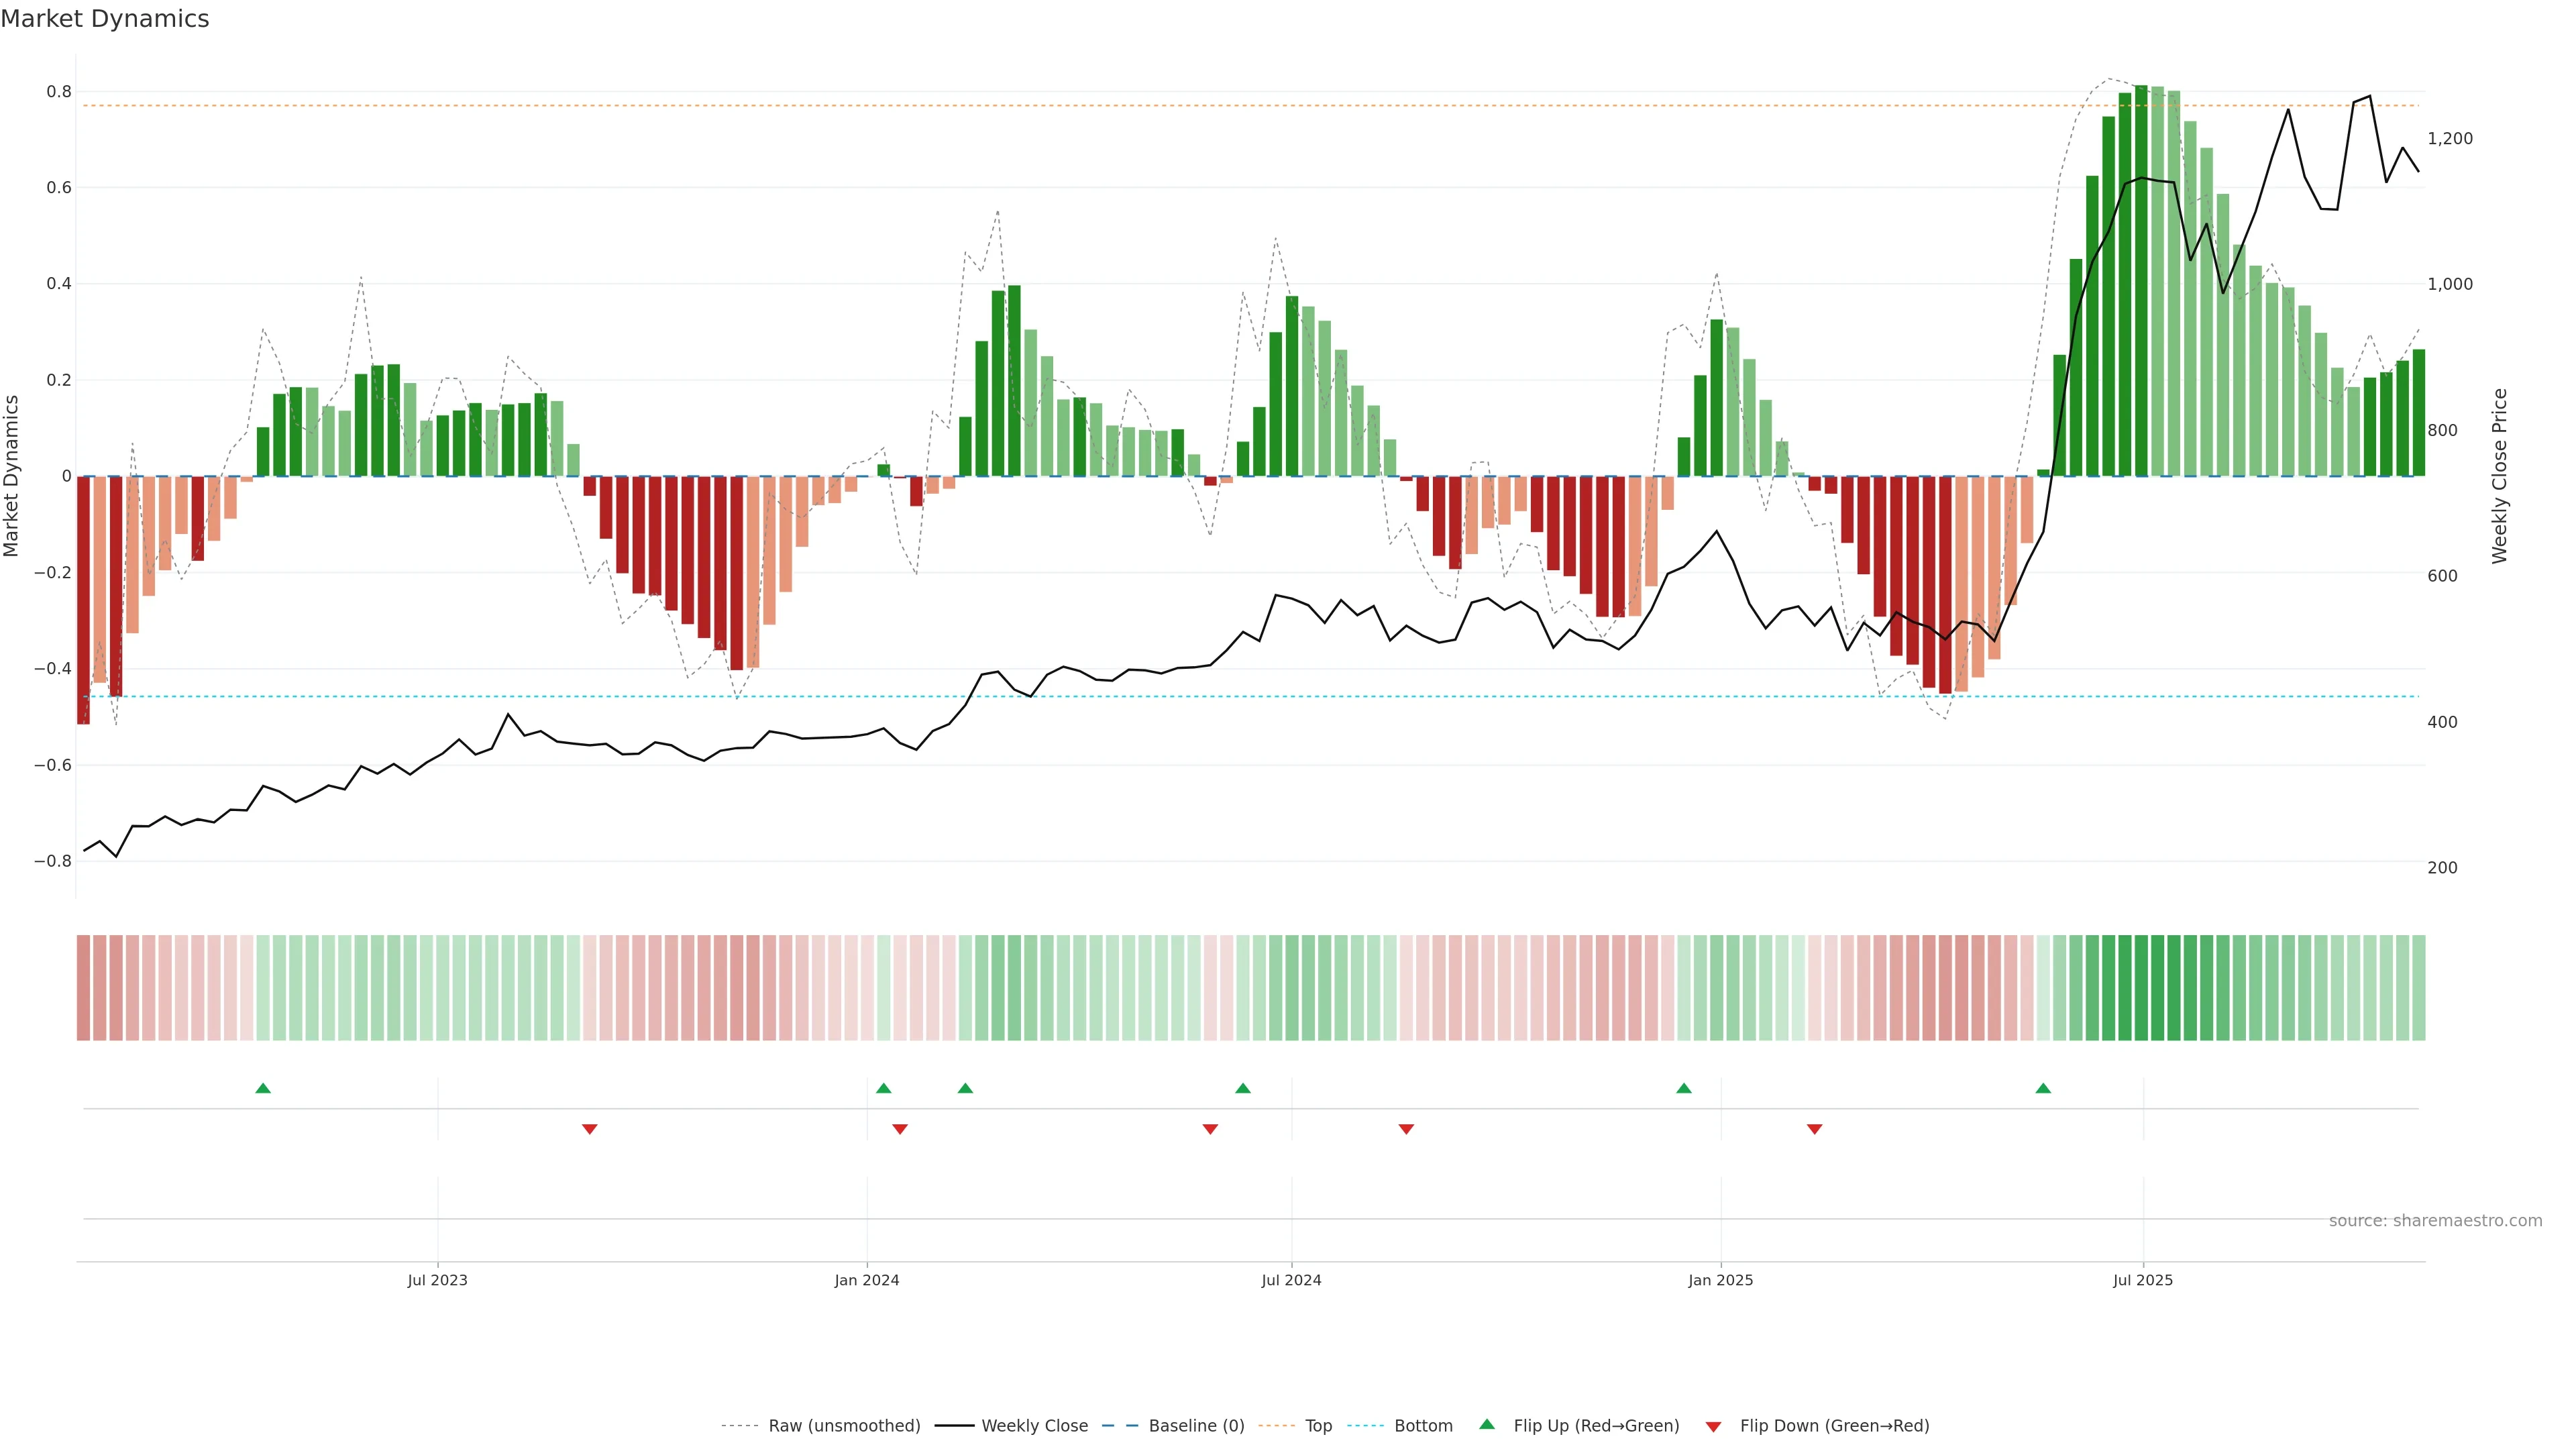
Task: Click the last green flip-up marker before Jul 2025
Action: point(2043,1088)
